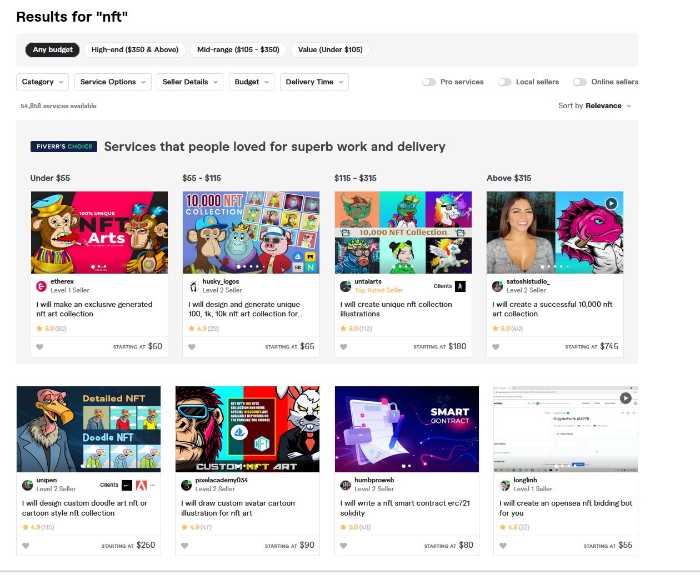Toggle Pro services switch
Viewport: 700px width, 575px height.
(x=429, y=82)
